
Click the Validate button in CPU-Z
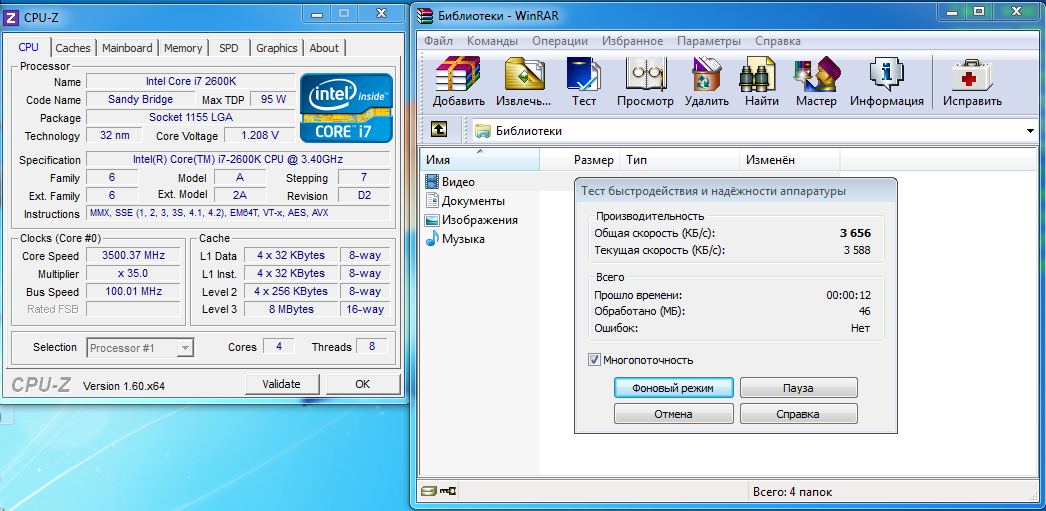[282, 384]
